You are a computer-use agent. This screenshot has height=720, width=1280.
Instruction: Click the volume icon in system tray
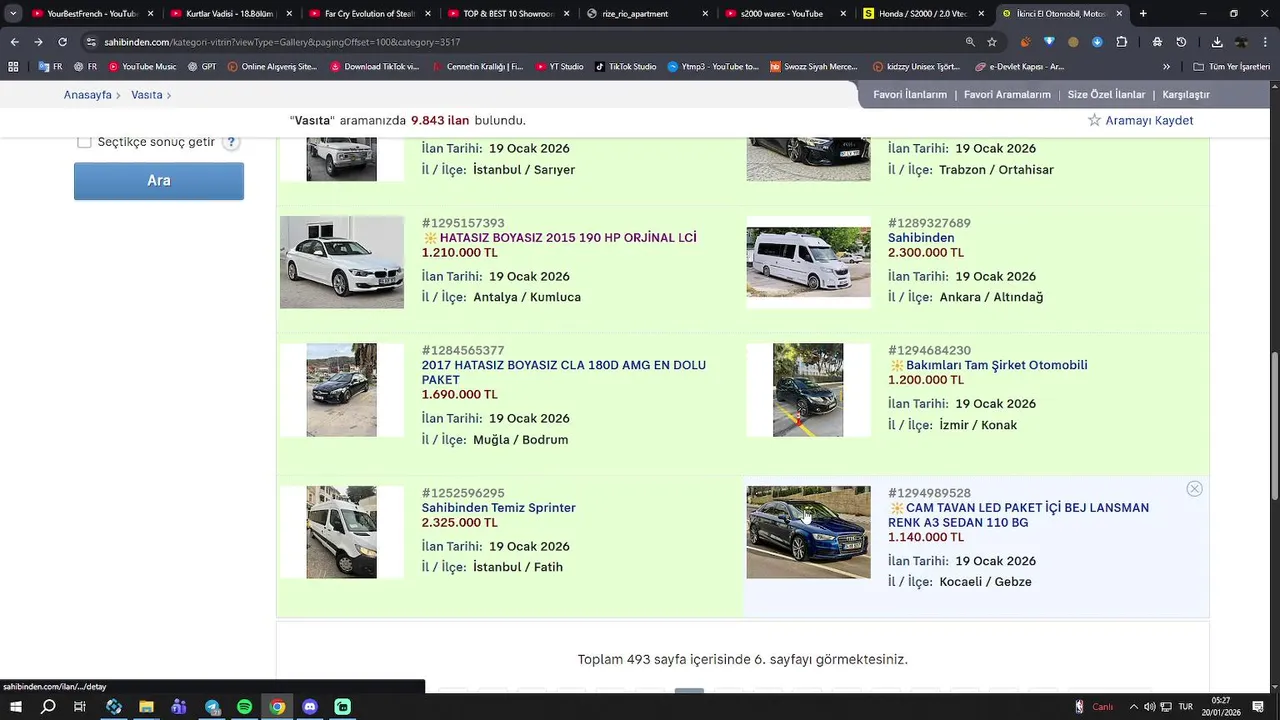[1149, 707]
